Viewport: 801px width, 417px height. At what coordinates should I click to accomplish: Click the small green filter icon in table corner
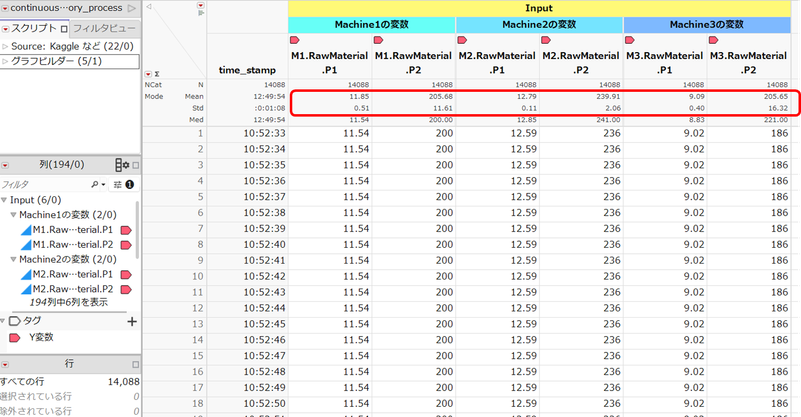201,13
